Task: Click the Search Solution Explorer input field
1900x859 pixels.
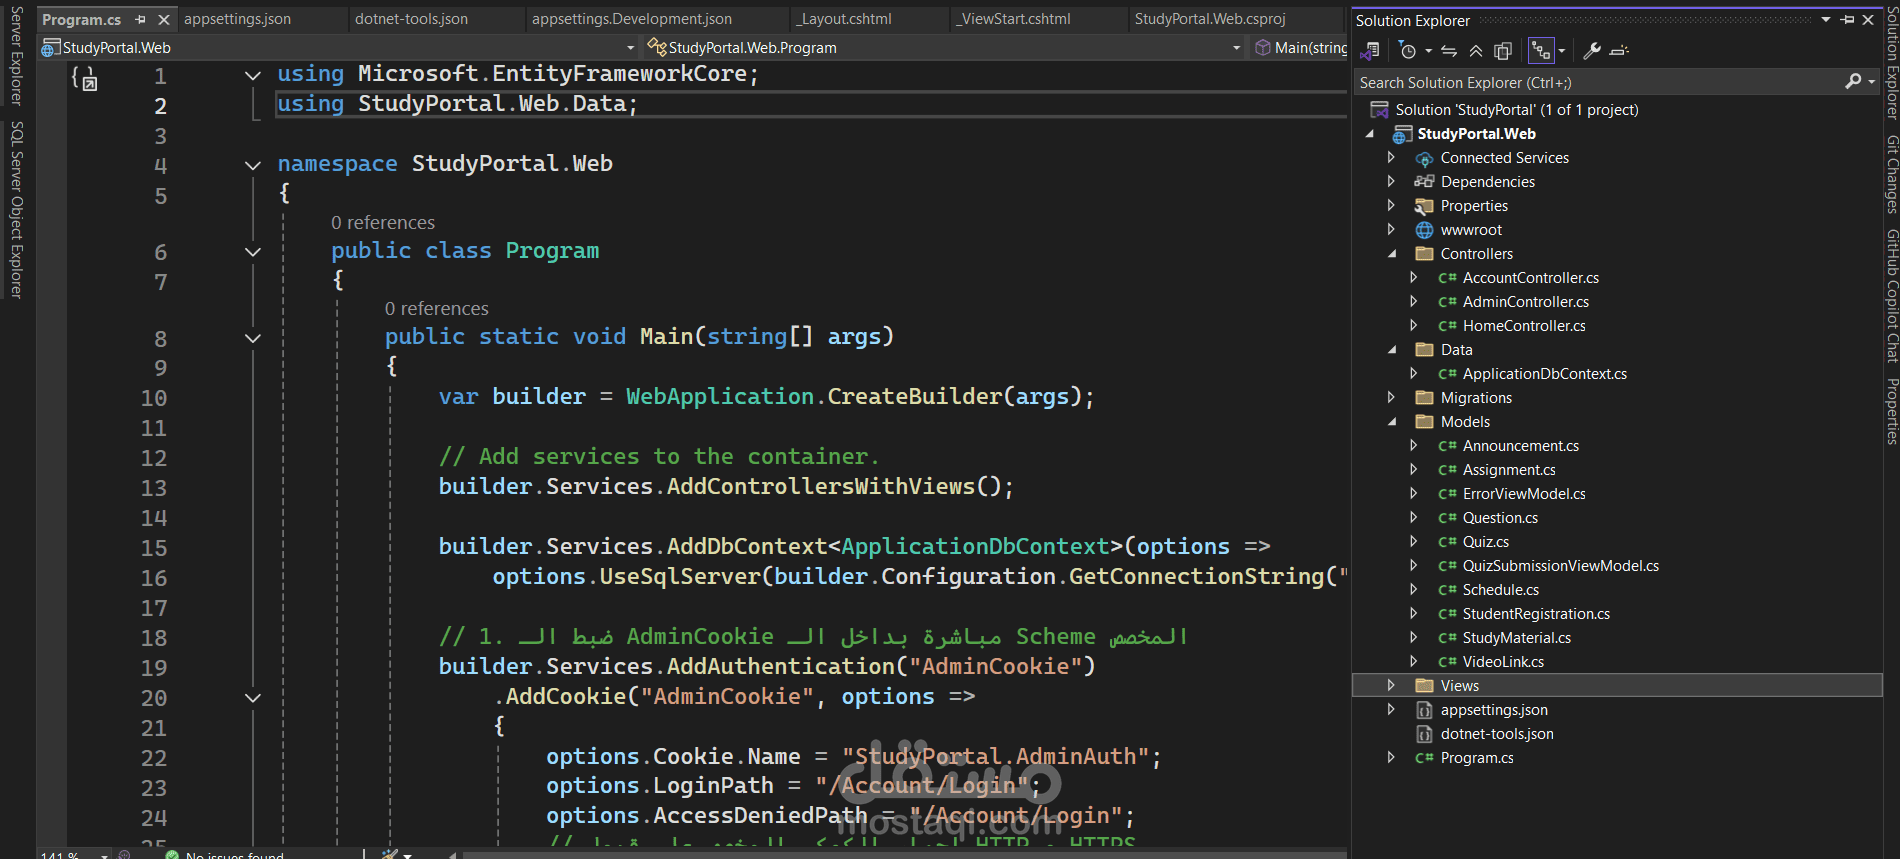Action: (x=1599, y=82)
